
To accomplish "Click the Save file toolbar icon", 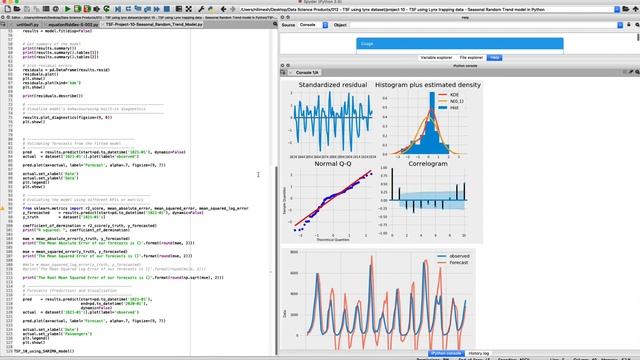I will (27, 9).
